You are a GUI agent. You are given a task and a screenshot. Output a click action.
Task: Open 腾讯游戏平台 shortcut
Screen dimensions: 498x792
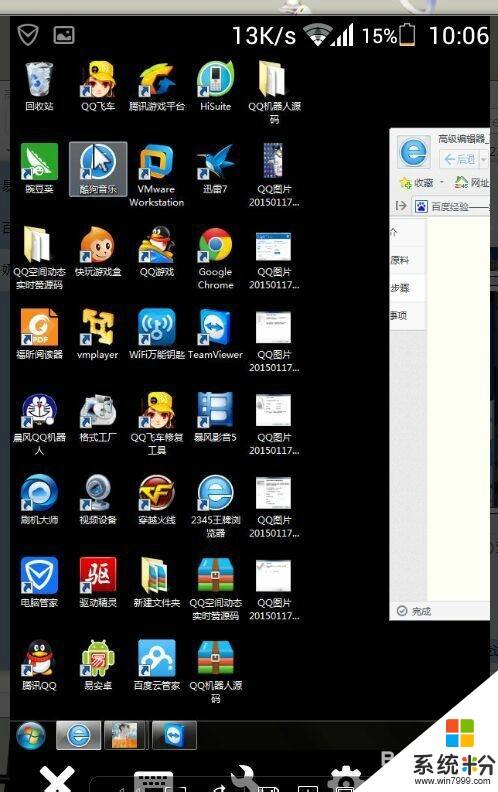(157, 86)
